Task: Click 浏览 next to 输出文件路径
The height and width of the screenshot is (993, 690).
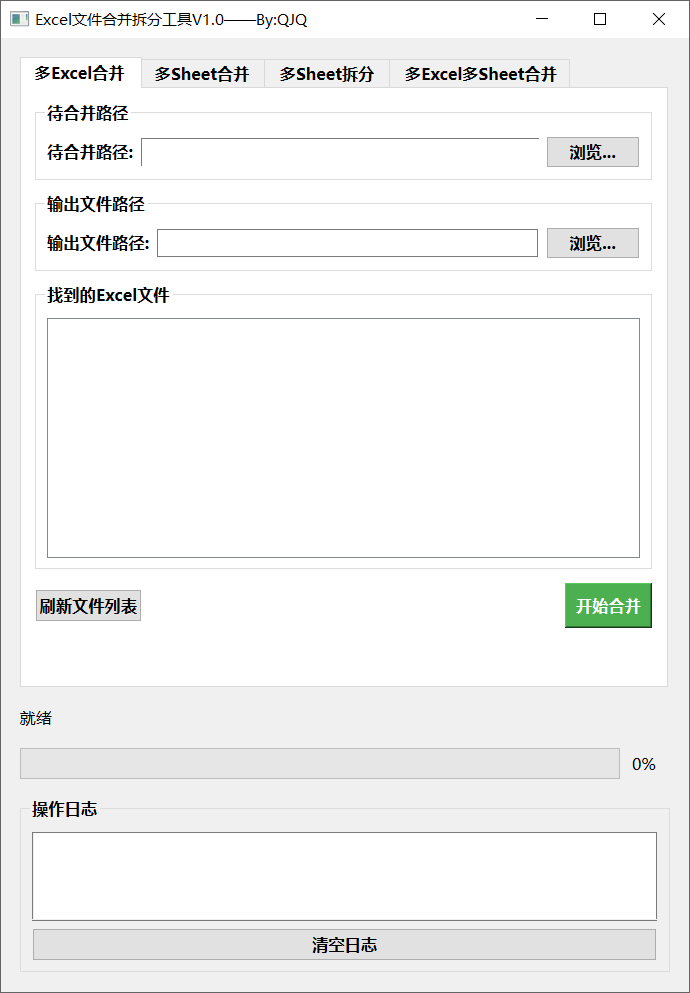Action: coord(592,242)
